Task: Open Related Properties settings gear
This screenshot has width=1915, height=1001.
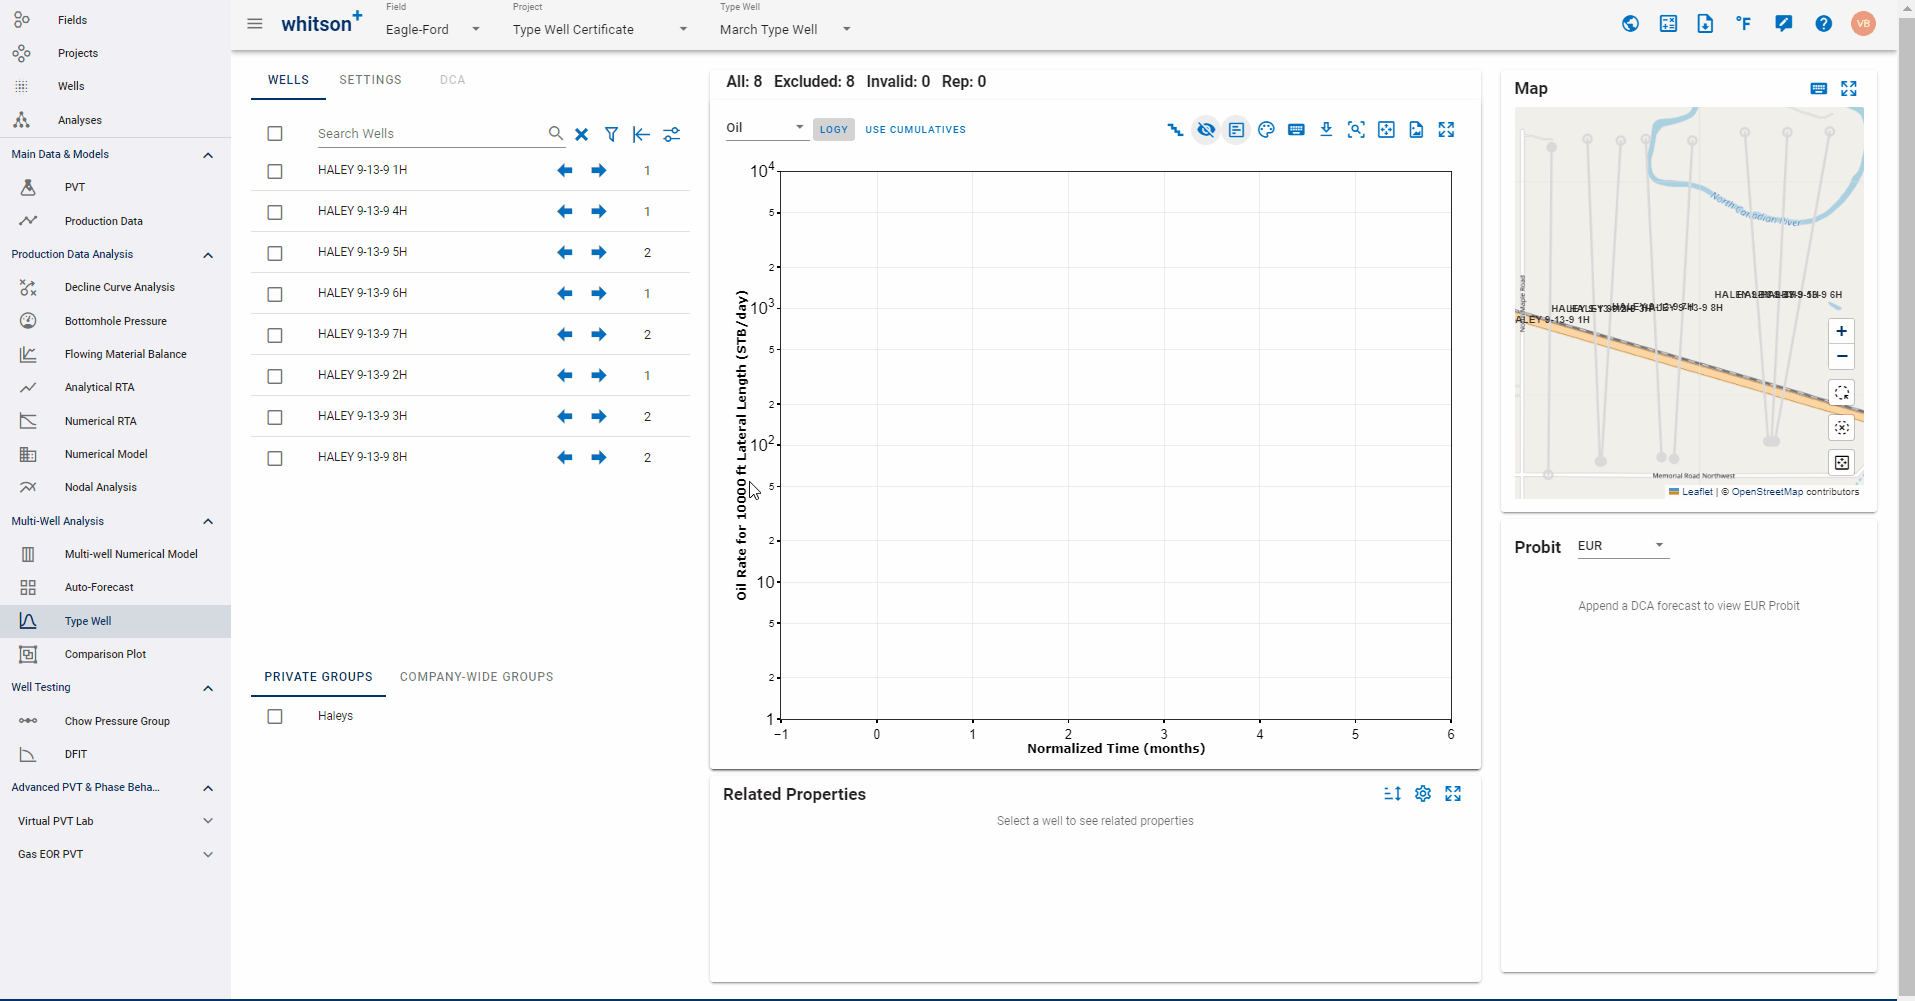Action: (x=1423, y=794)
